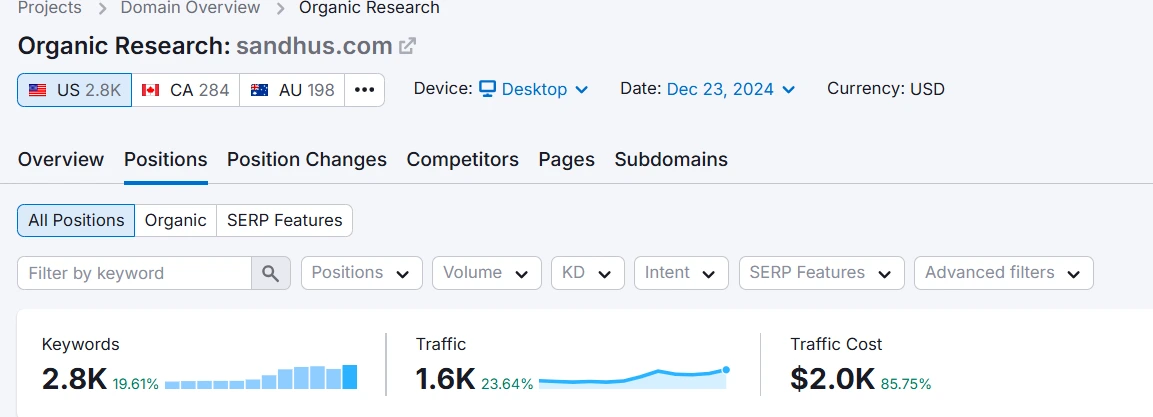Open the Device Desktop dropdown
Viewport: 1153px width, 417px height.
(534, 89)
